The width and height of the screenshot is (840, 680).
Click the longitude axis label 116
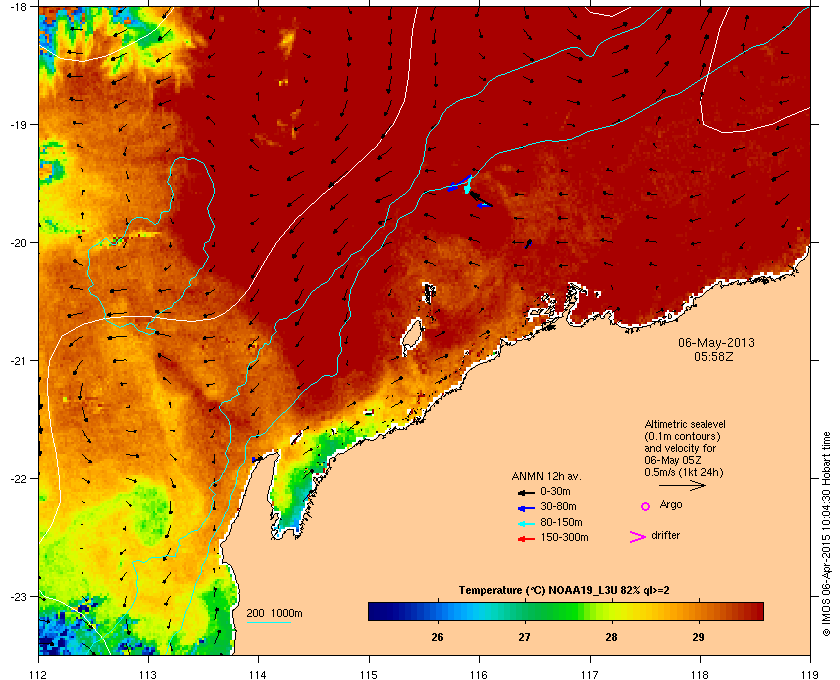479,675
